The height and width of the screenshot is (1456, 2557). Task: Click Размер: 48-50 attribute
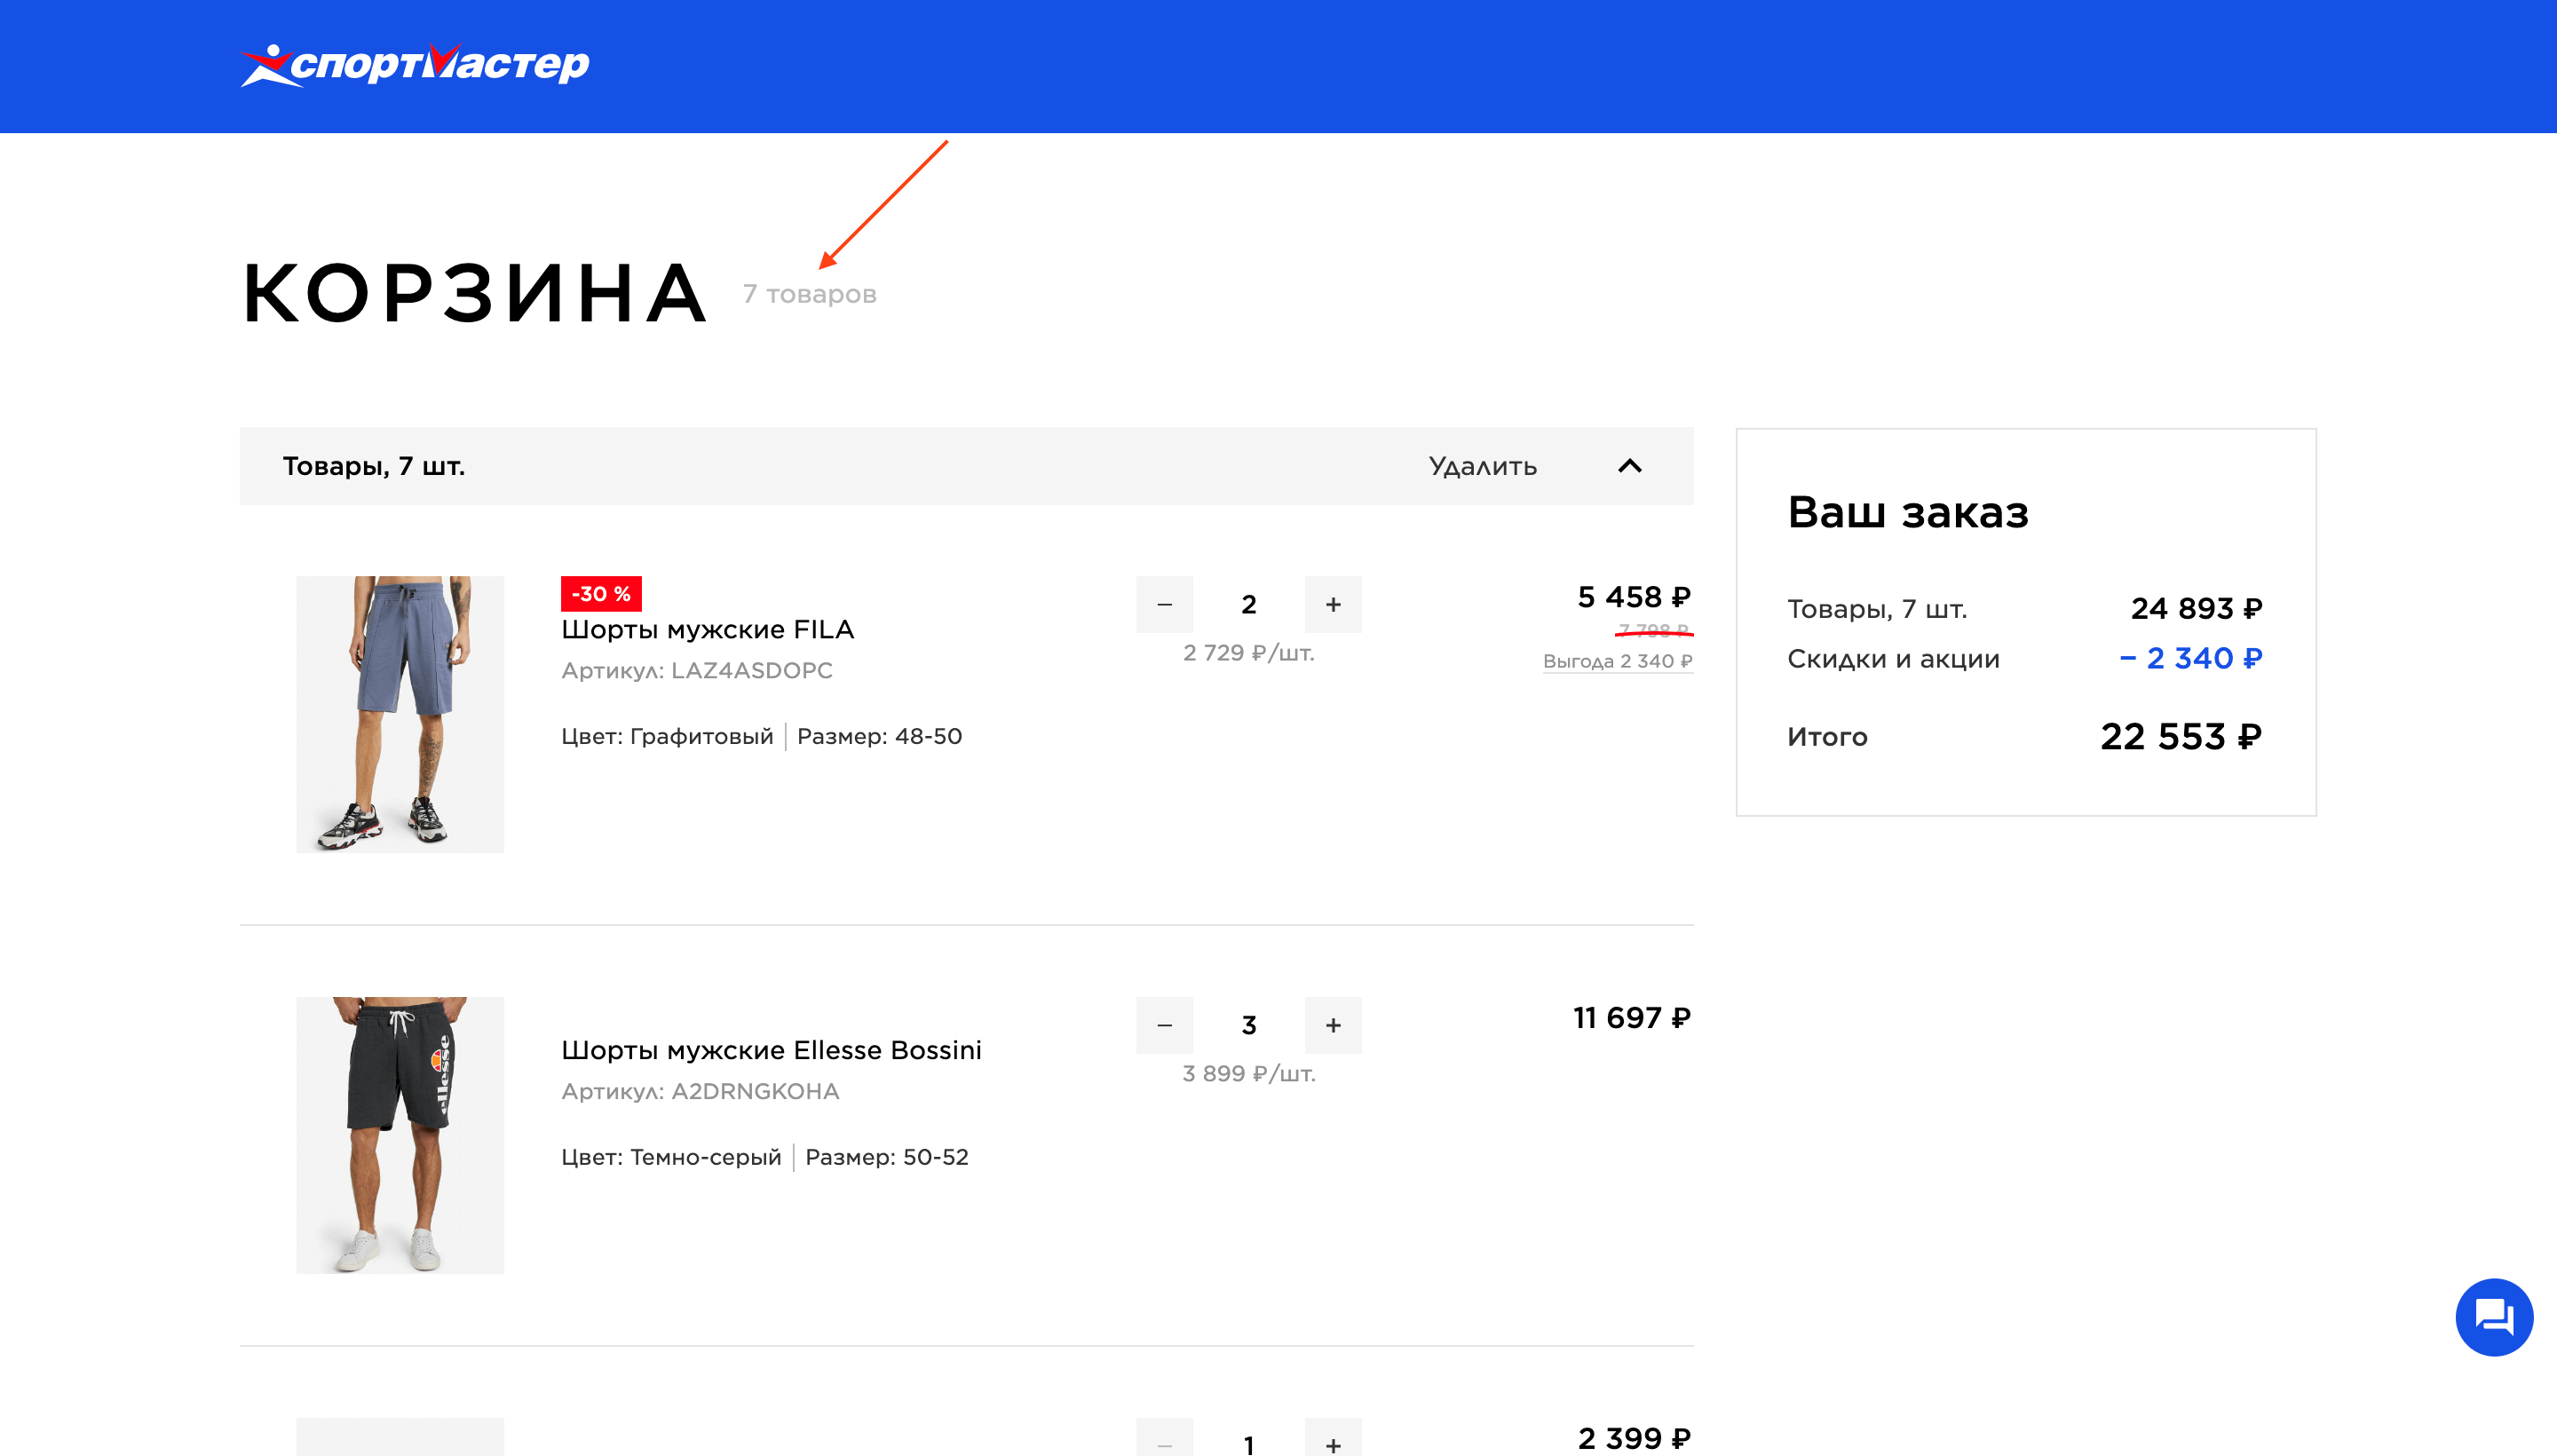(x=879, y=736)
